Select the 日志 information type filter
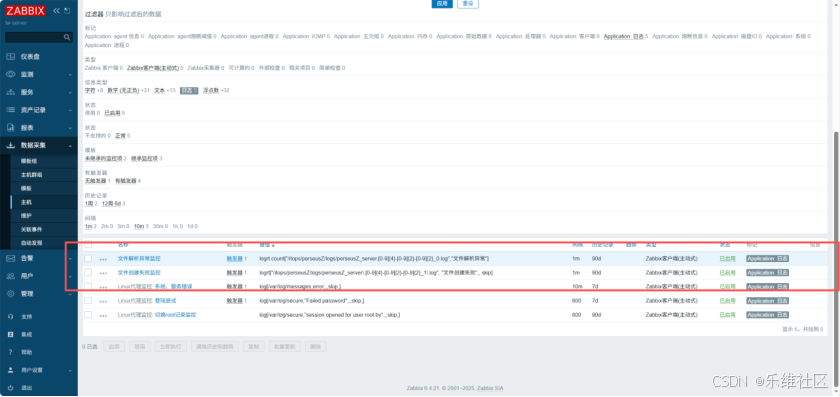 click(189, 91)
